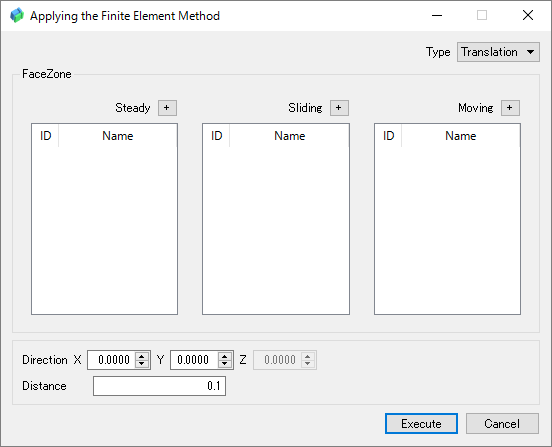This screenshot has width=552, height=447.
Task: Select the ID column header in Moving list
Action: pyautogui.click(x=388, y=136)
